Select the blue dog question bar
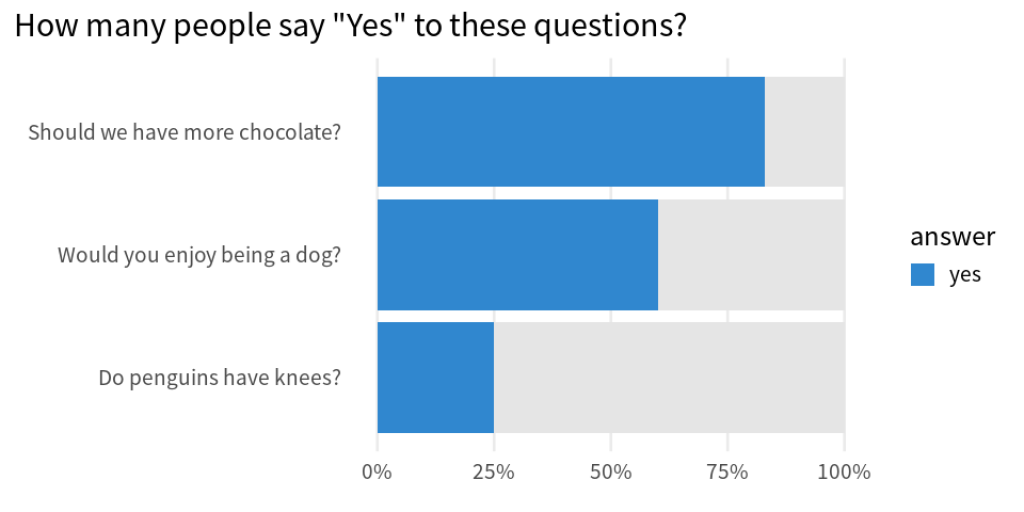This screenshot has height=512, width=1024. click(517, 254)
